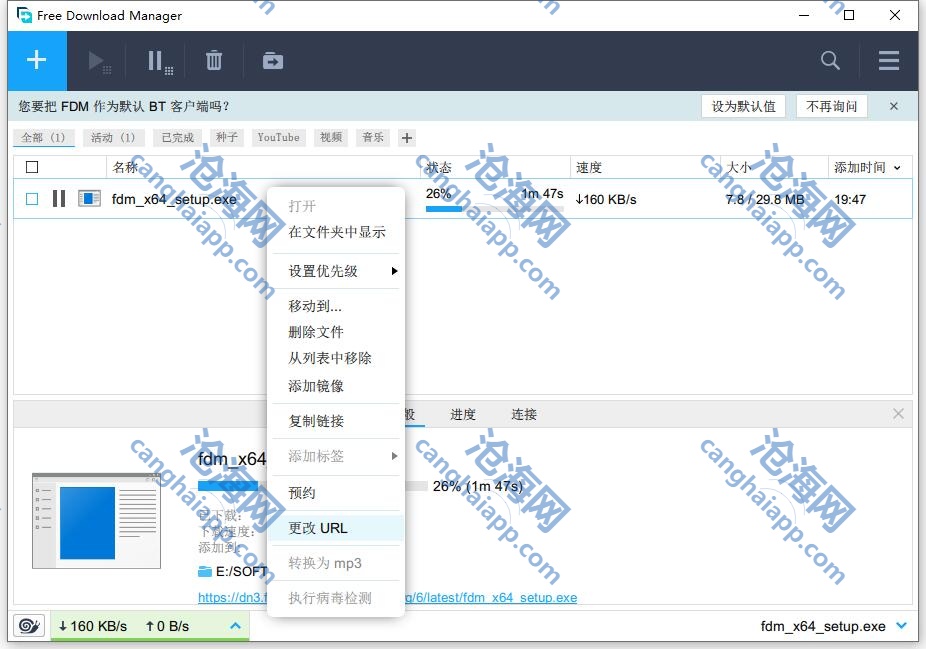Open the hamburger main menu

tap(889, 61)
